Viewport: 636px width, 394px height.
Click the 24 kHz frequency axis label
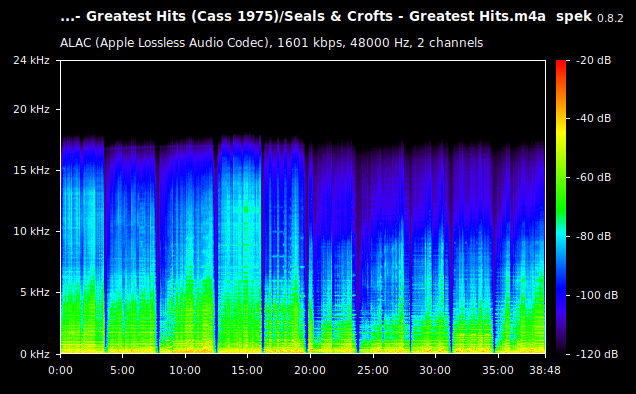tap(31, 60)
